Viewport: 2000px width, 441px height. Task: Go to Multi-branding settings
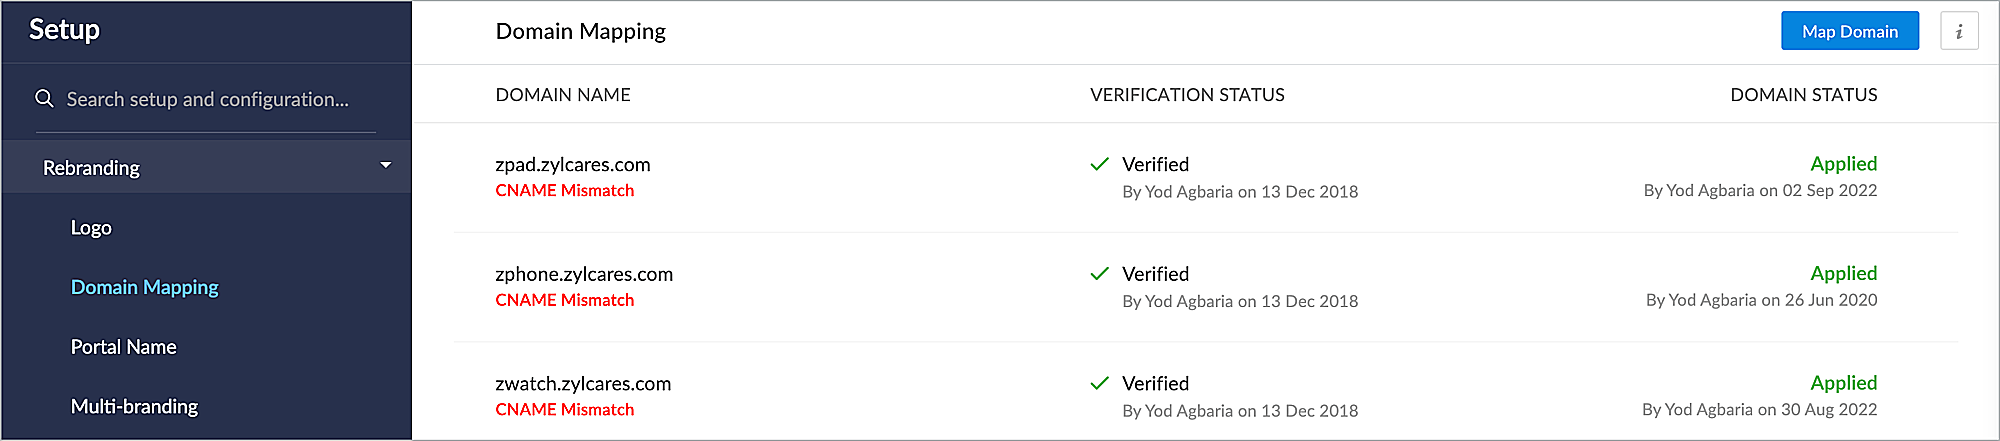pos(134,406)
